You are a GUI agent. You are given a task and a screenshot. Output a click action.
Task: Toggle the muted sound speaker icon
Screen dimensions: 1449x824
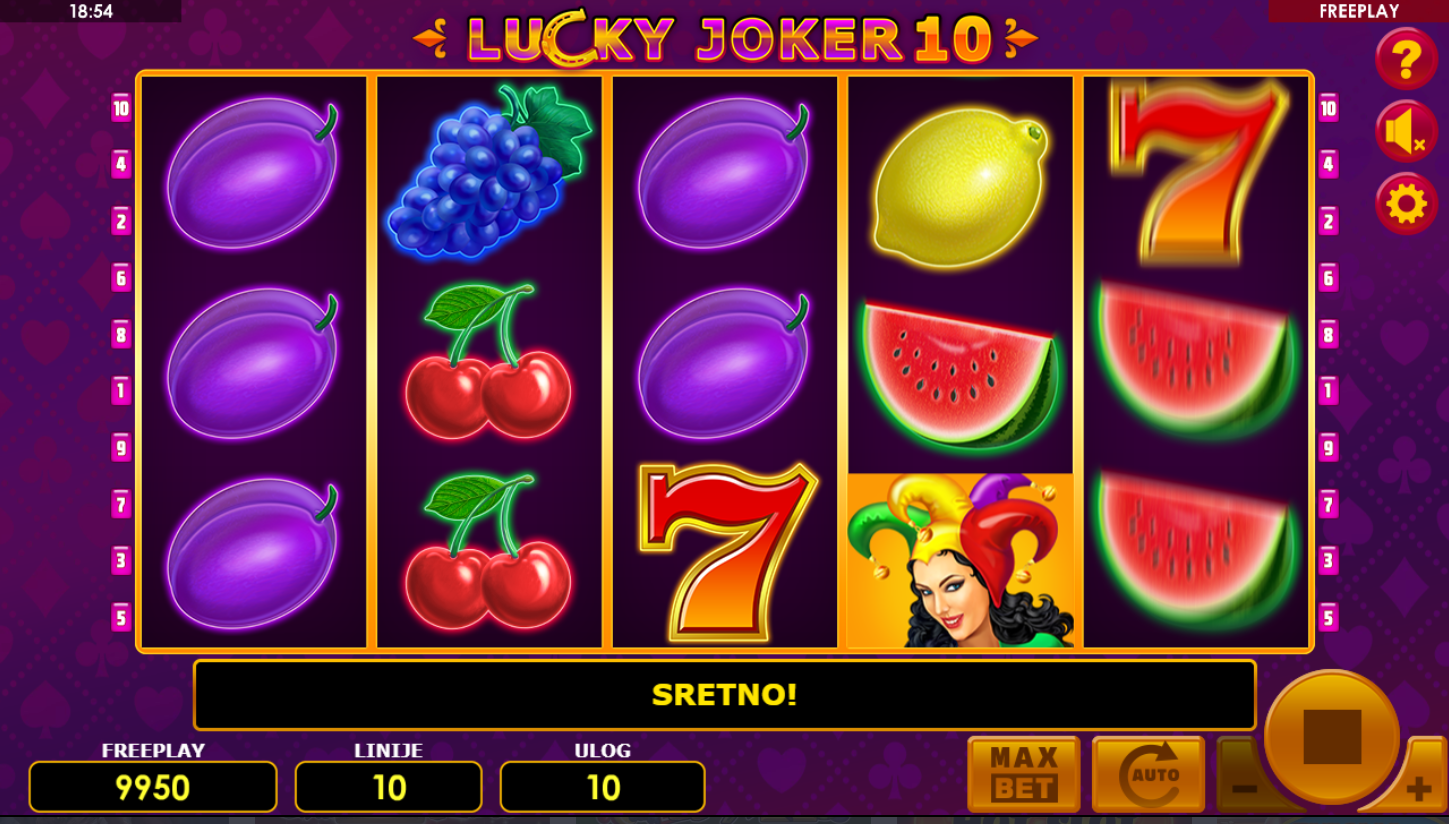coord(1406,132)
